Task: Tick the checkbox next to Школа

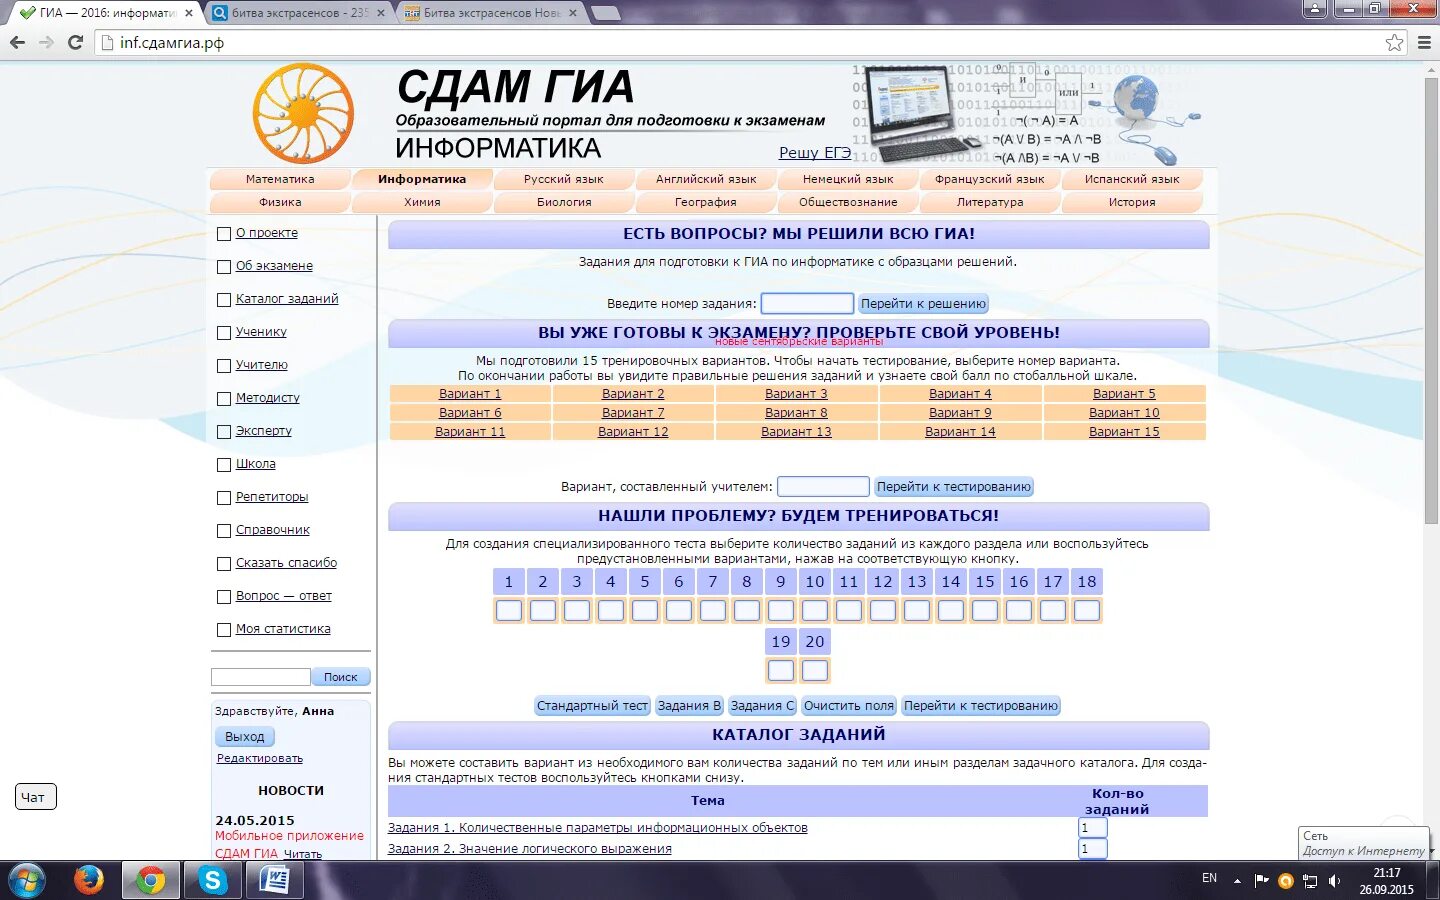Action: (224, 465)
